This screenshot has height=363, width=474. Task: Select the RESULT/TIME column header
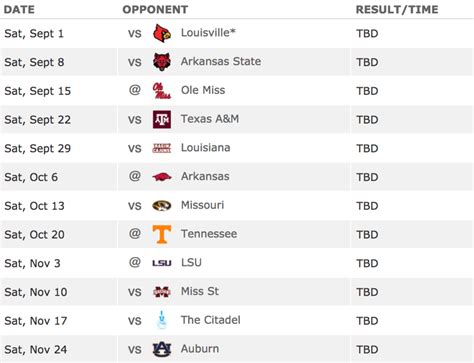[397, 9]
